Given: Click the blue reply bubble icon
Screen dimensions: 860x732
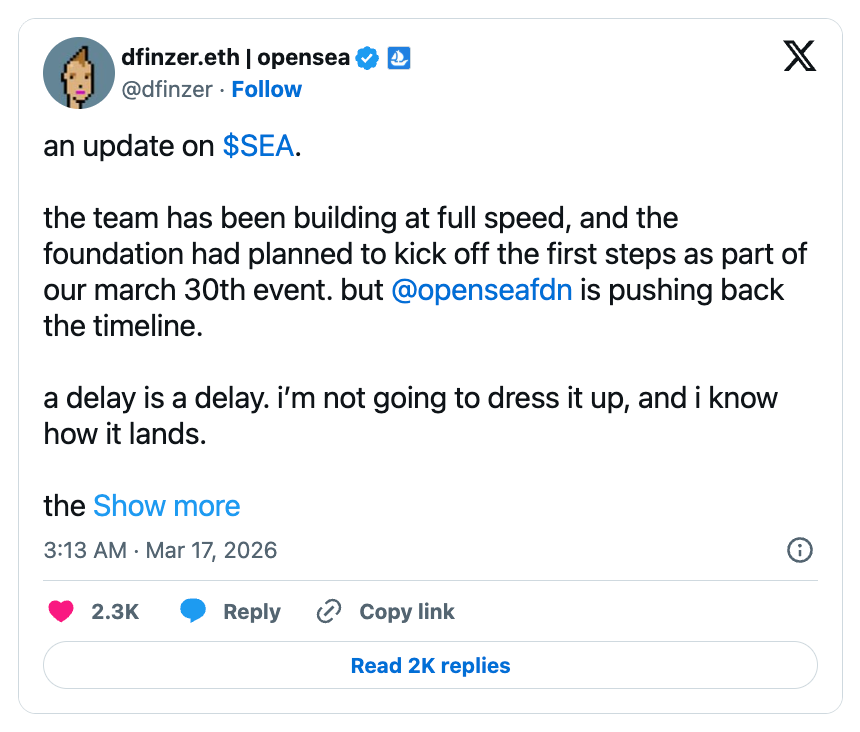Looking at the screenshot, I should click(x=193, y=612).
